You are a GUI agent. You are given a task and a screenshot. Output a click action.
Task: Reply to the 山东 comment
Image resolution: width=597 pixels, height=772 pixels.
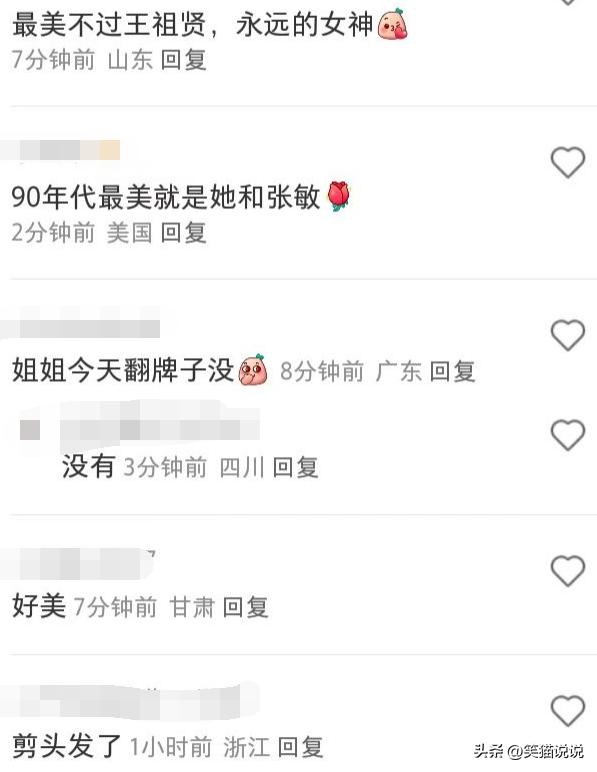[x=184, y=60]
